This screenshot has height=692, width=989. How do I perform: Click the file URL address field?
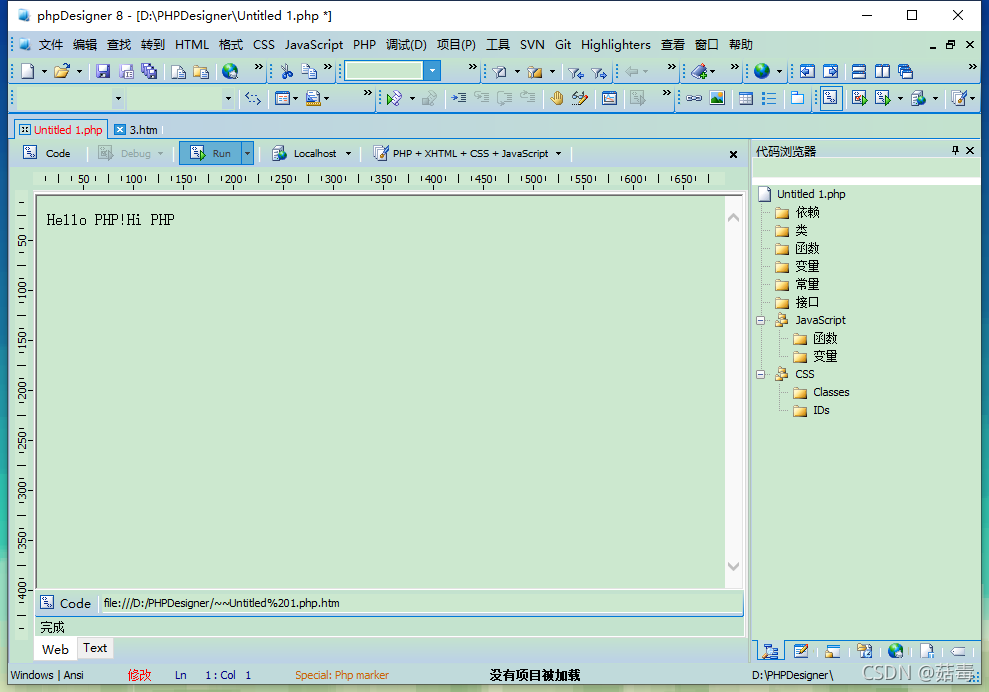click(421, 603)
